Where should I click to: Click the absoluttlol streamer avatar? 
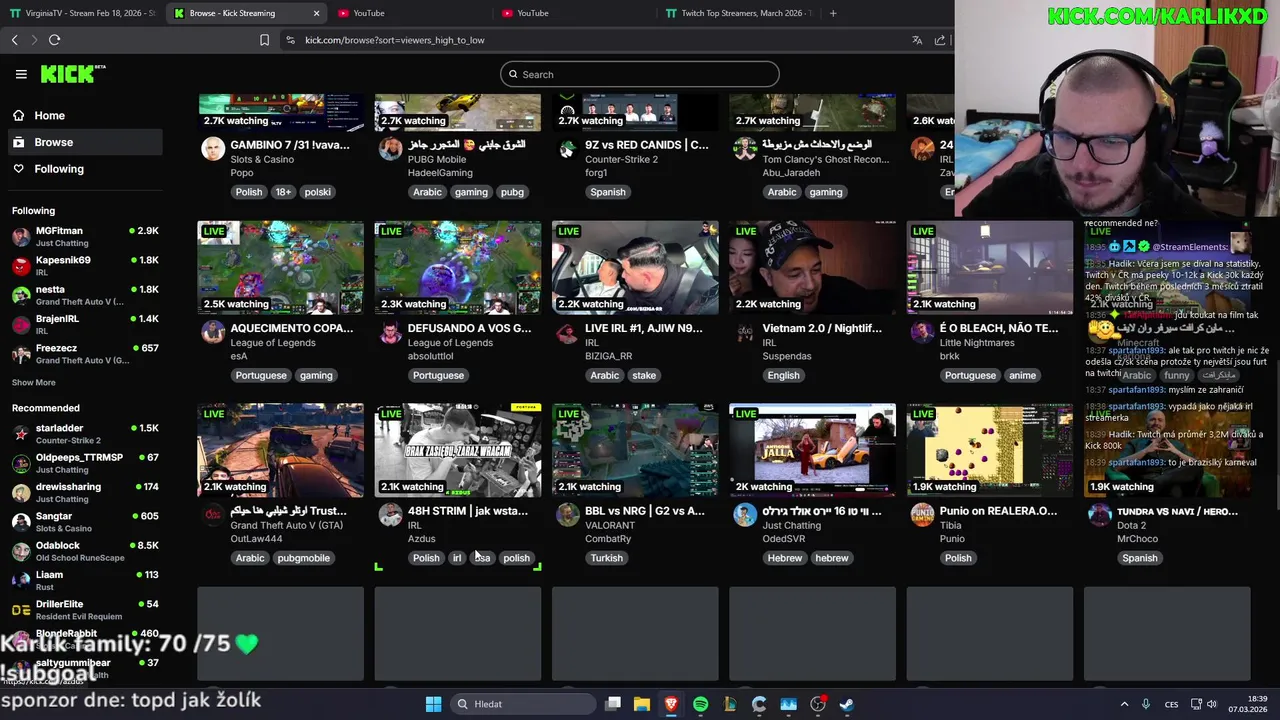390,333
